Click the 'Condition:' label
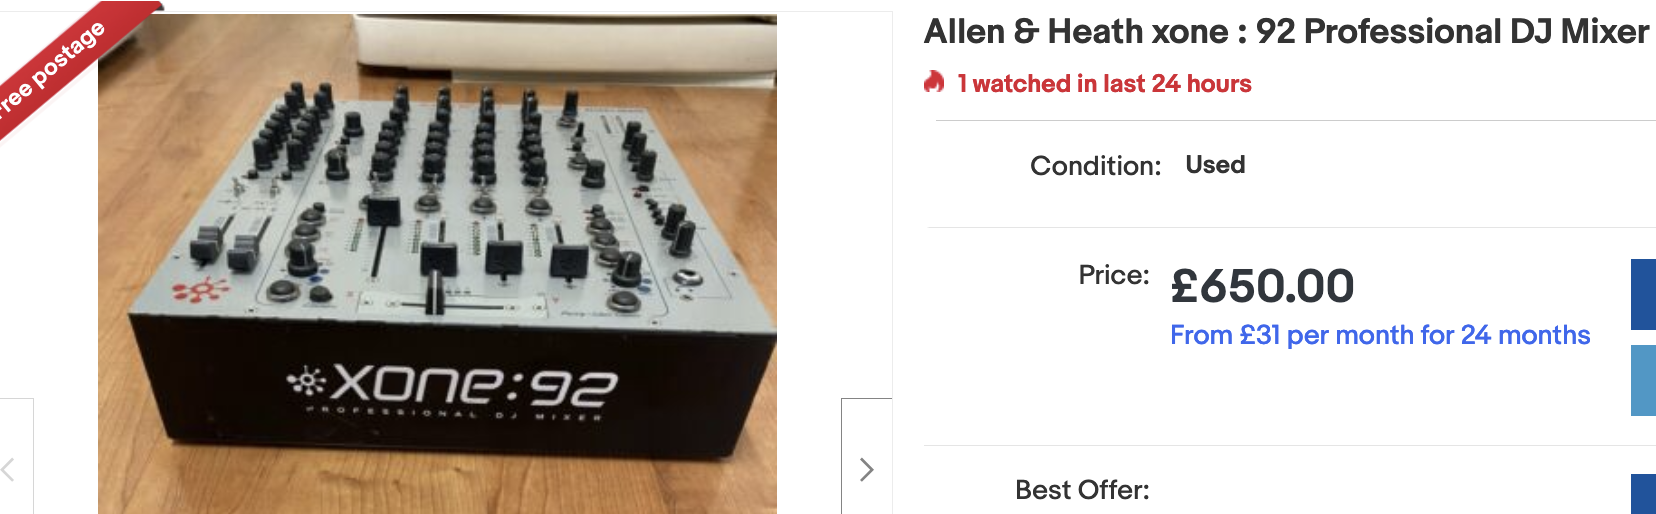The image size is (1656, 514). click(x=1095, y=166)
